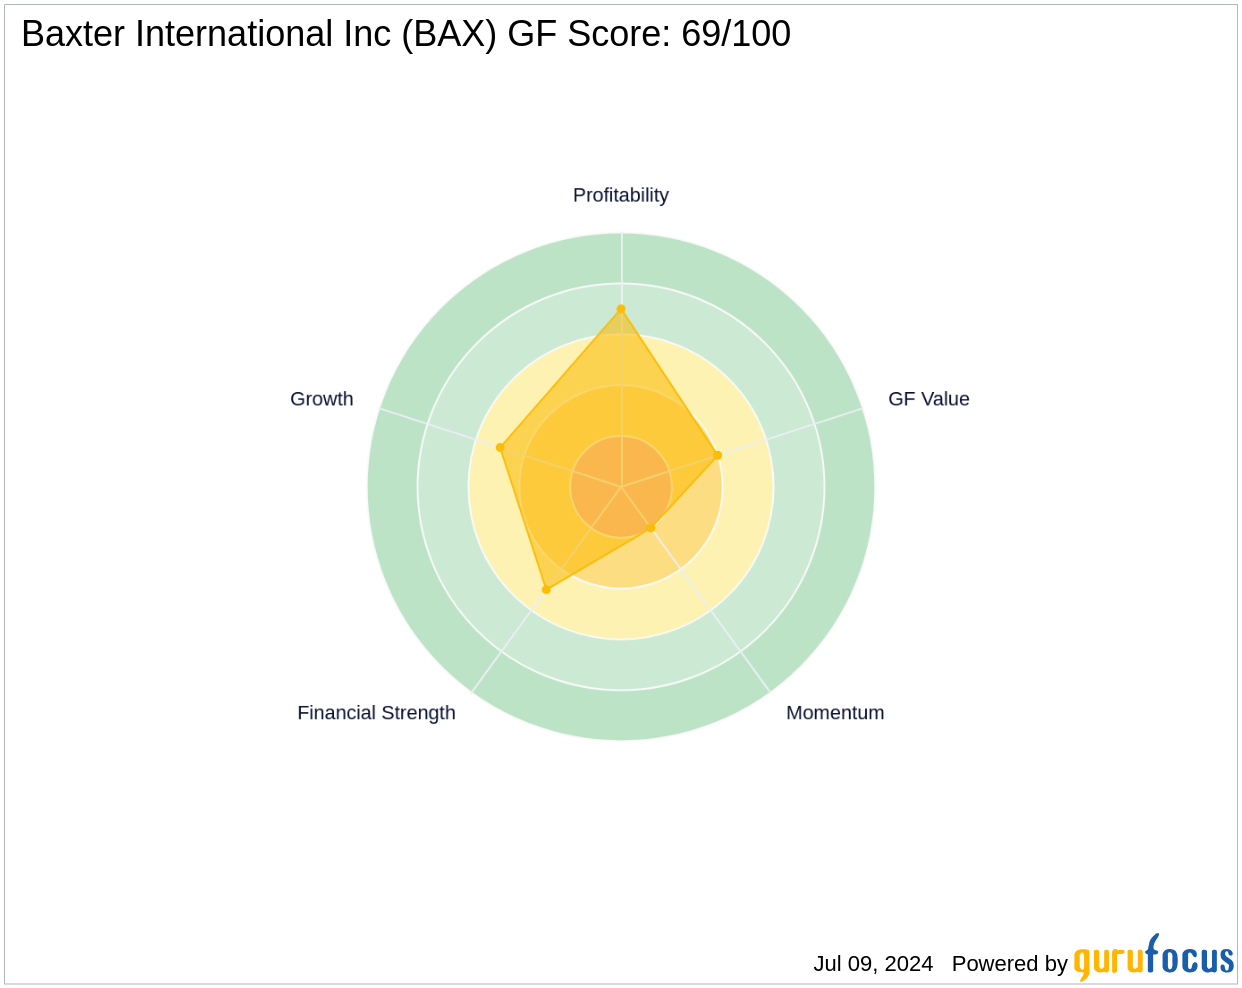Click the GF Value axis label
This screenshot has width=1242, height=988.
click(929, 399)
